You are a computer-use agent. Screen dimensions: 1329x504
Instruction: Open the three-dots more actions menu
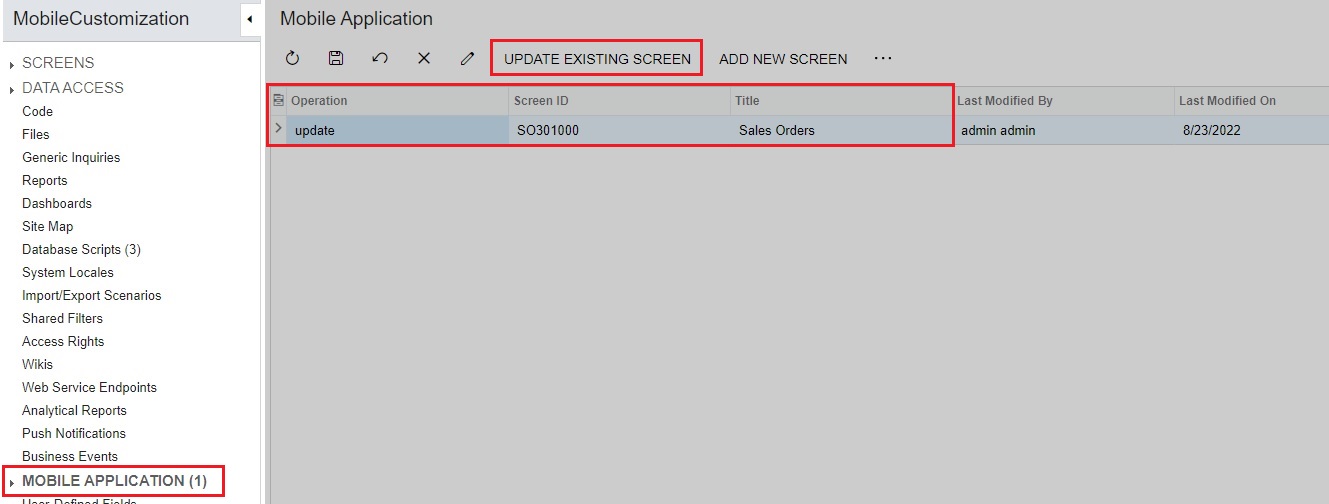pyautogui.click(x=882, y=59)
